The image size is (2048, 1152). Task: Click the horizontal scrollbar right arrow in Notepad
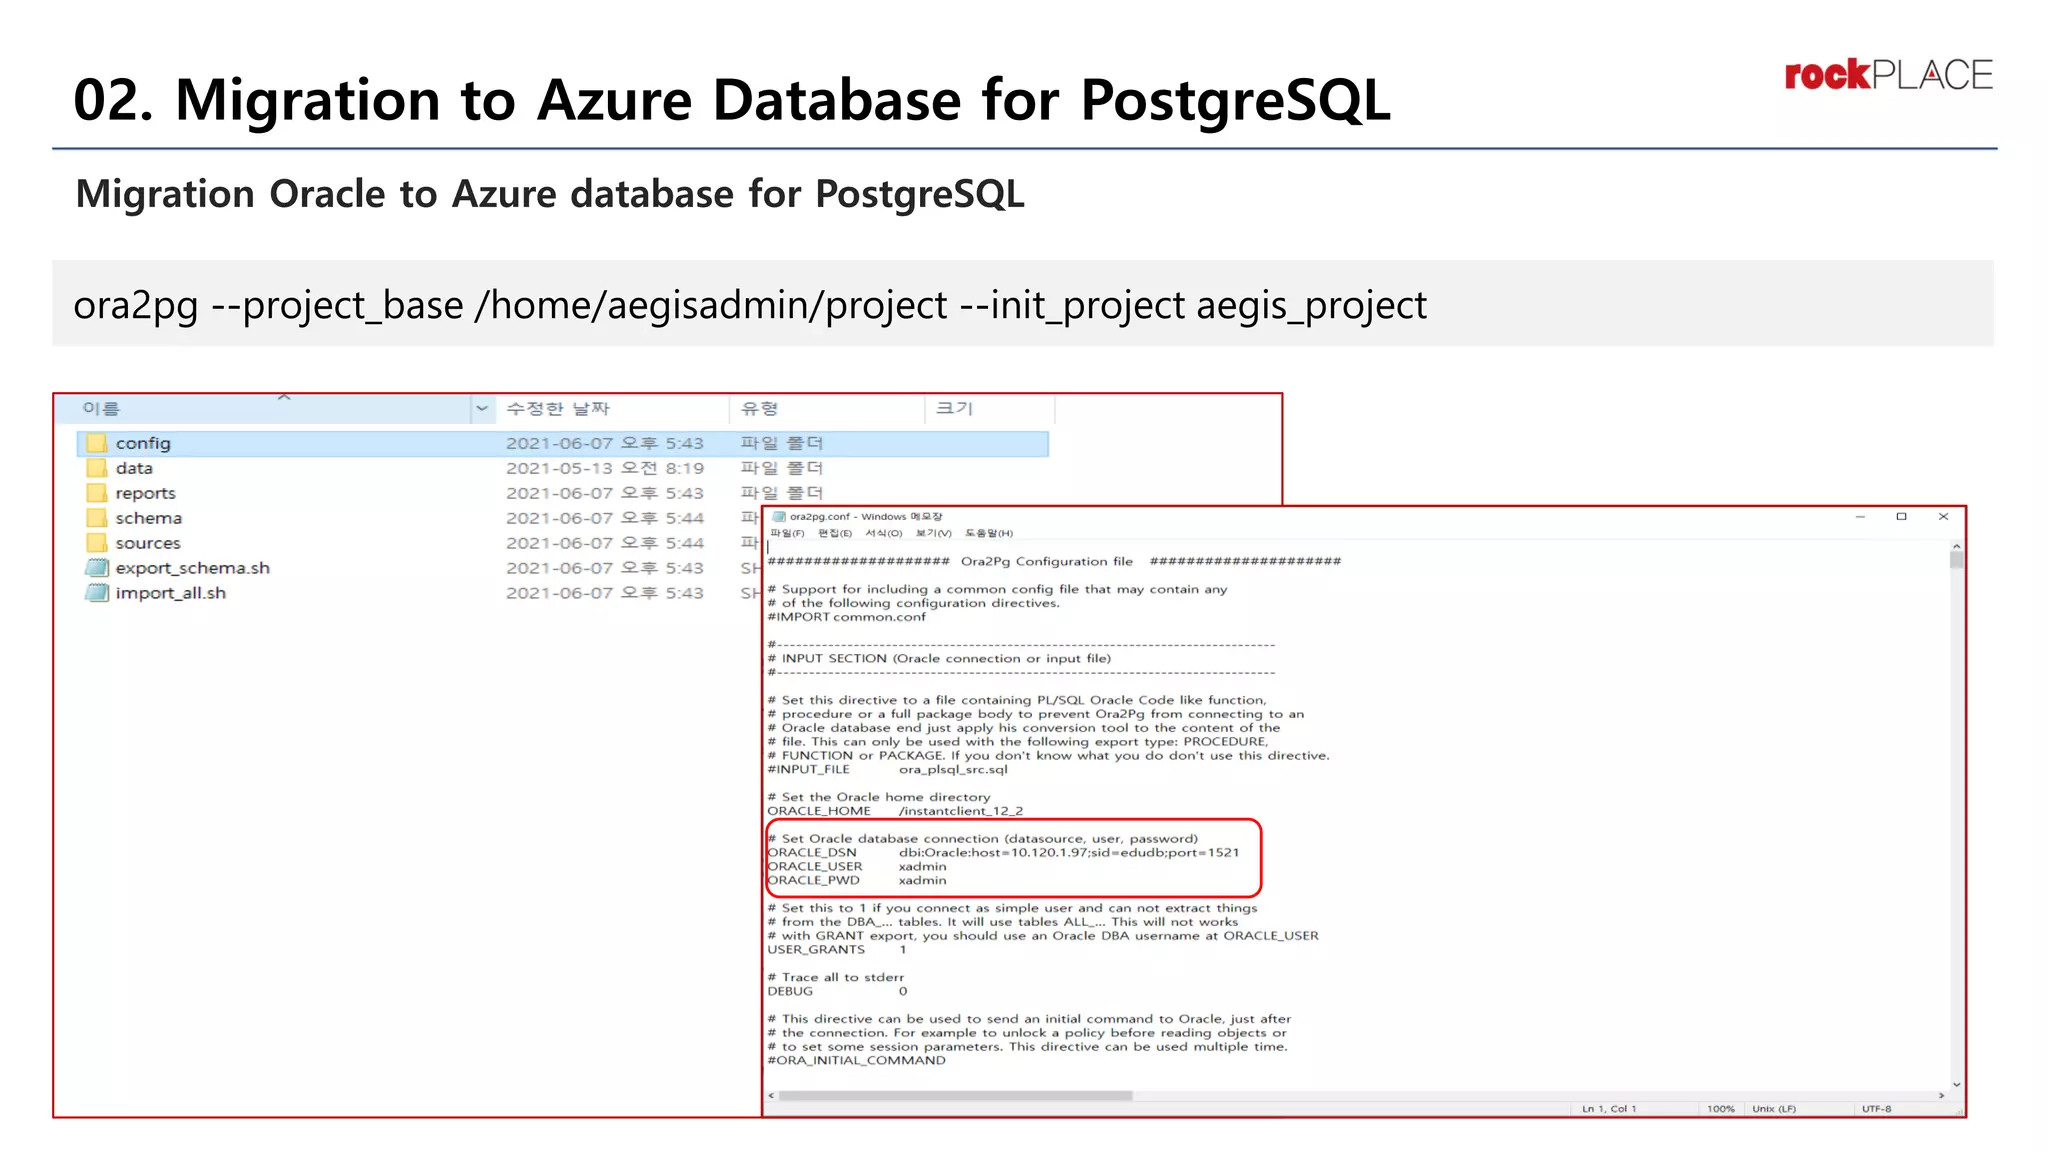(x=1941, y=1096)
